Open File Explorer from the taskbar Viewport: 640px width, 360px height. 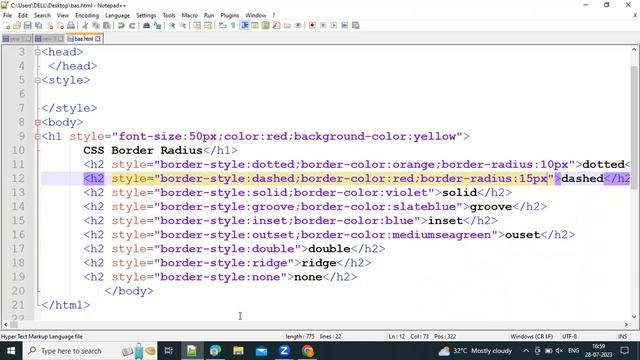238,351
